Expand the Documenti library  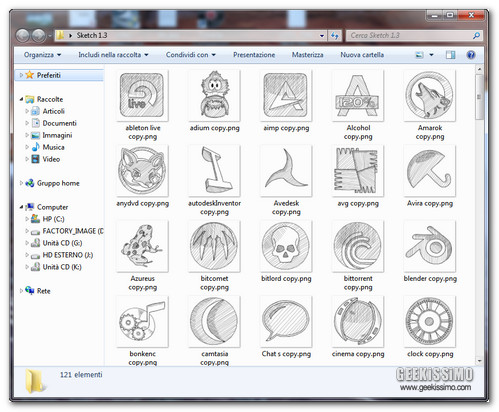tap(27, 123)
